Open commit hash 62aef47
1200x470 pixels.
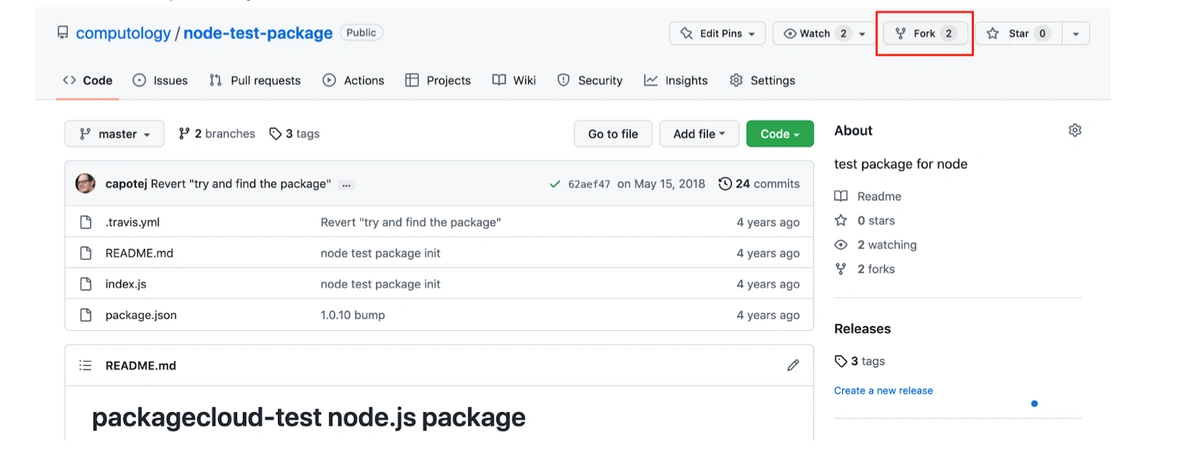(x=589, y=184)
